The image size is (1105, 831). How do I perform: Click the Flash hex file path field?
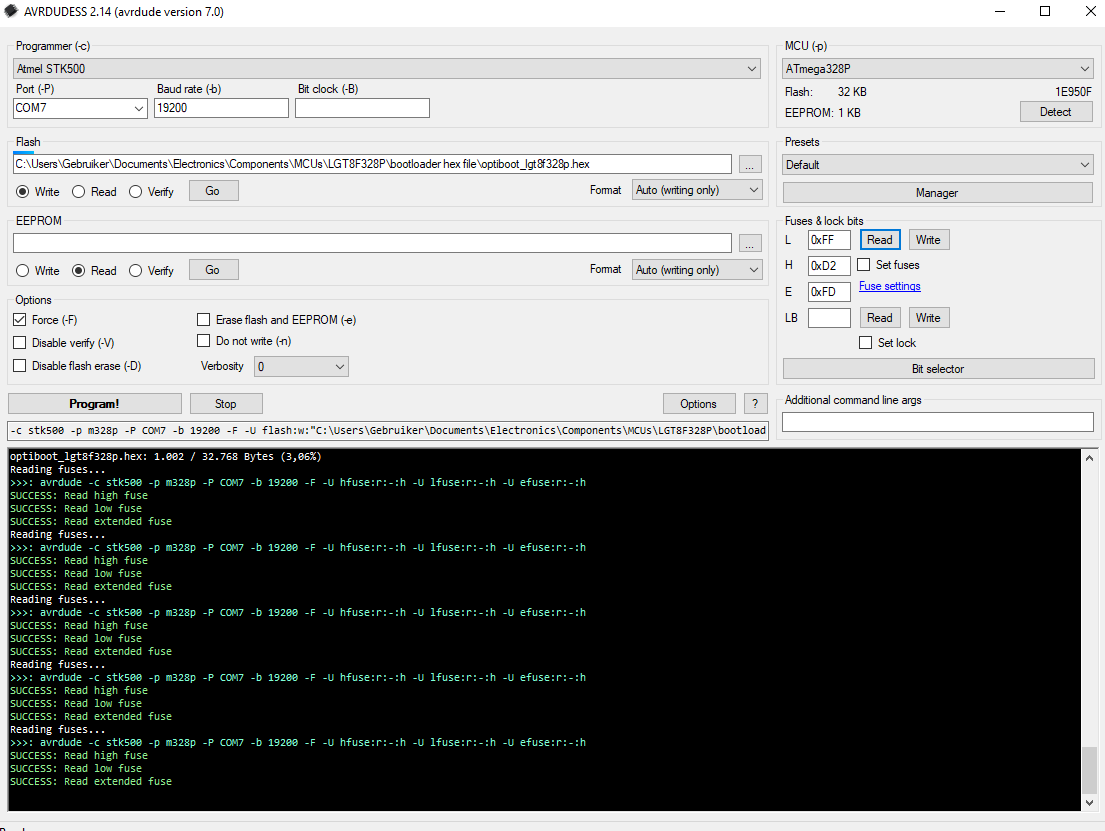372,164
